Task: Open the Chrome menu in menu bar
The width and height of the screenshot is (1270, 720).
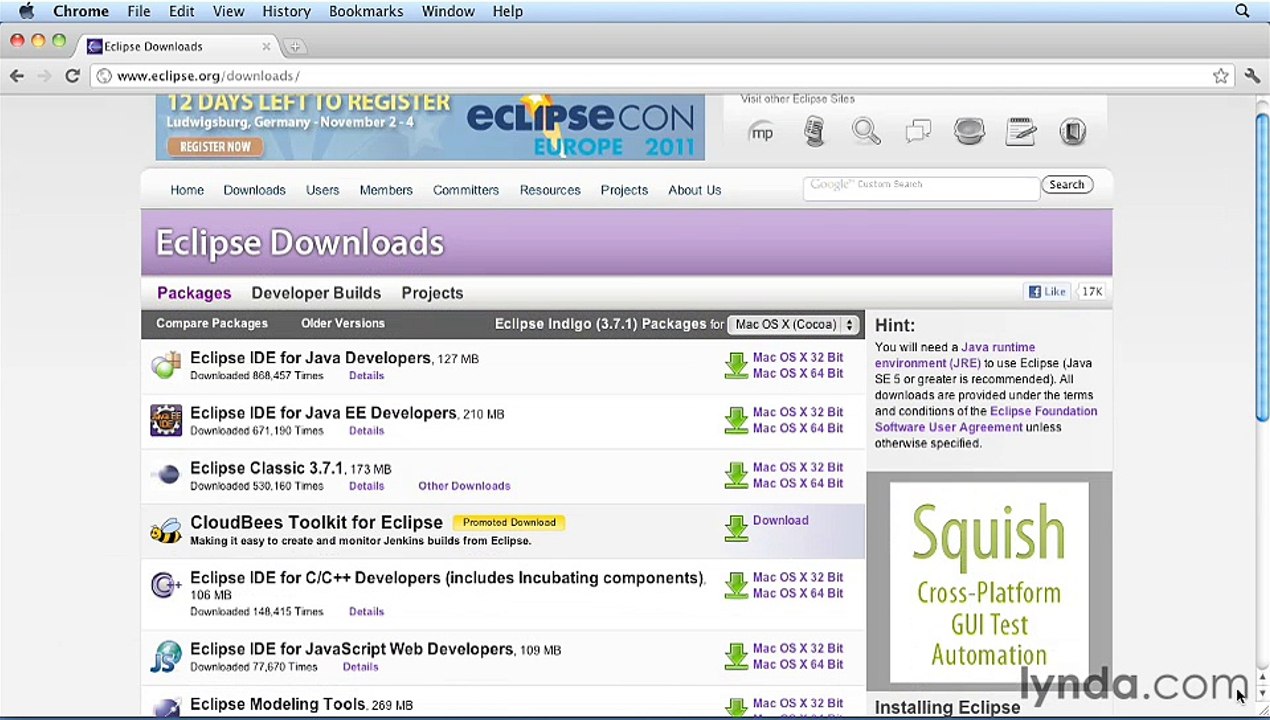Action: click(81, 11)
